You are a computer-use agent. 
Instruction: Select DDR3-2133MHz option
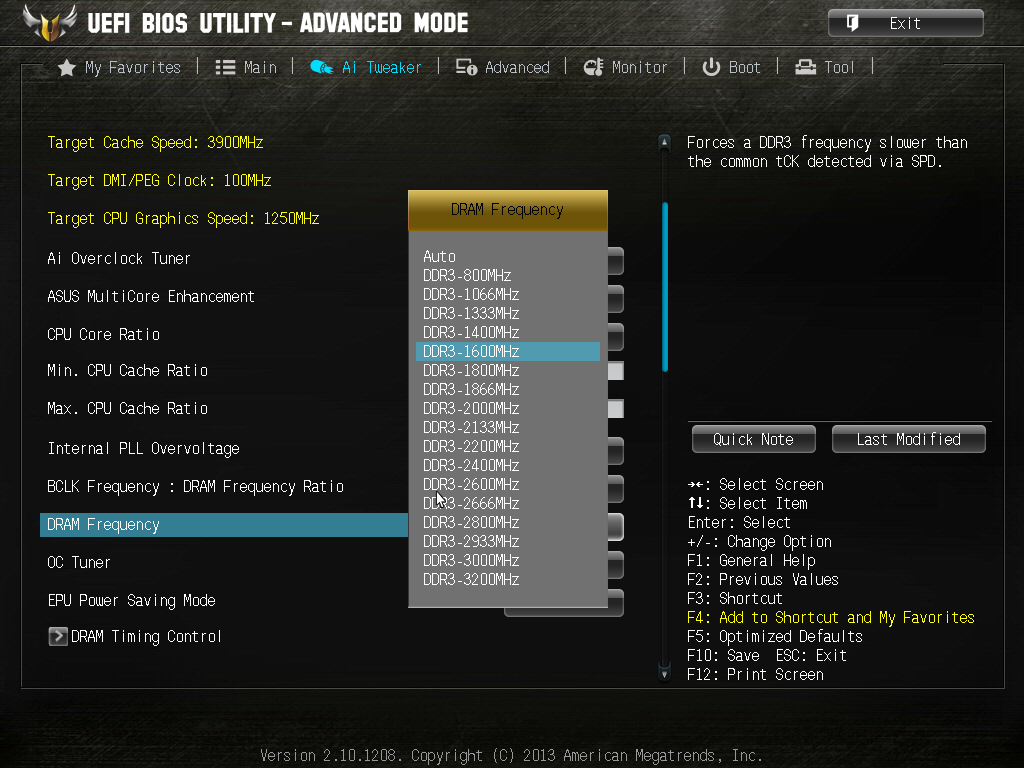tap(508, 427)
